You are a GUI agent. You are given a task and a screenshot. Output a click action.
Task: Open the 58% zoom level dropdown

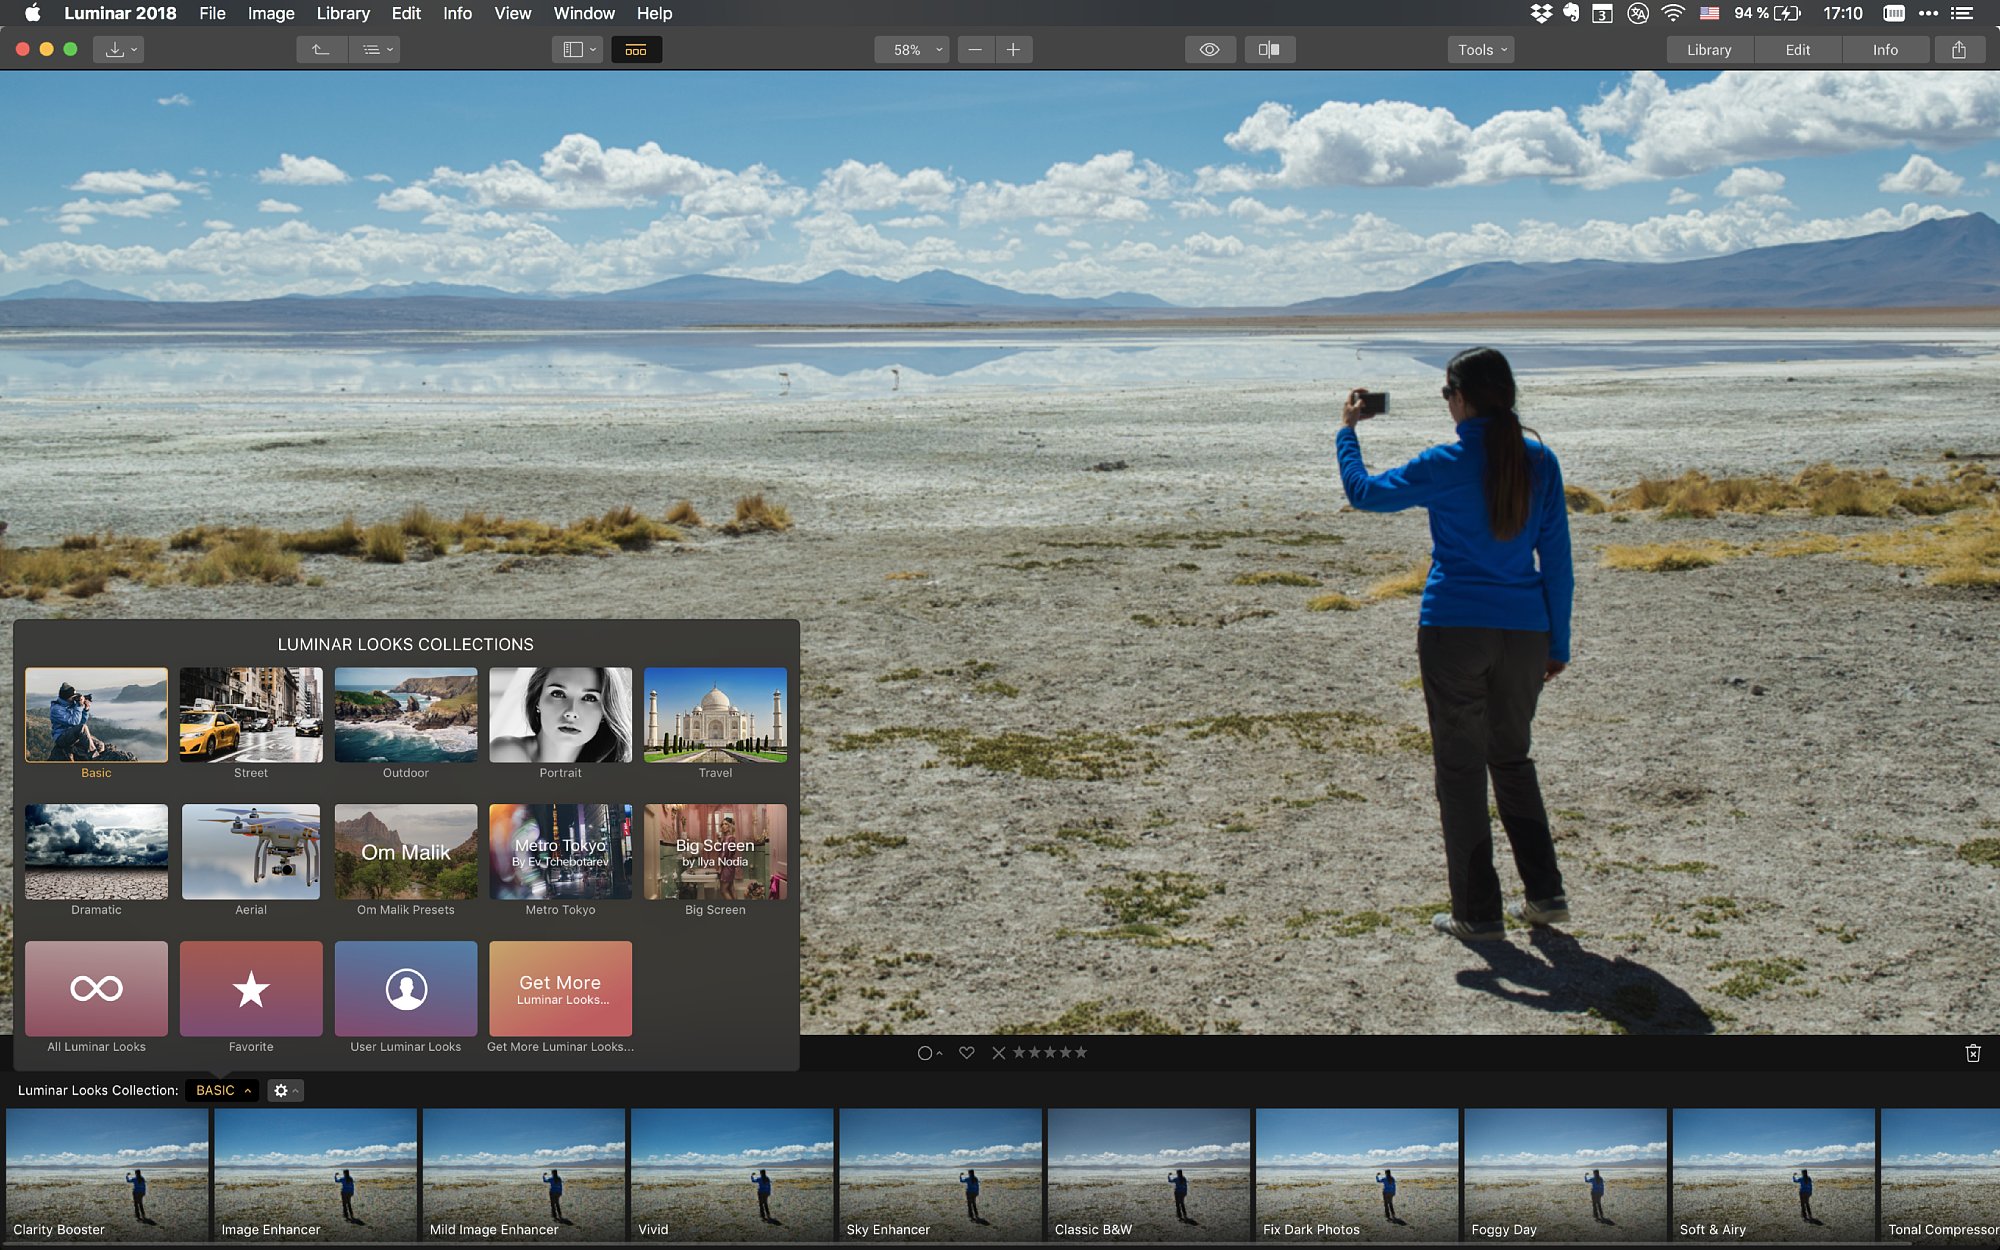click(912, 49)
